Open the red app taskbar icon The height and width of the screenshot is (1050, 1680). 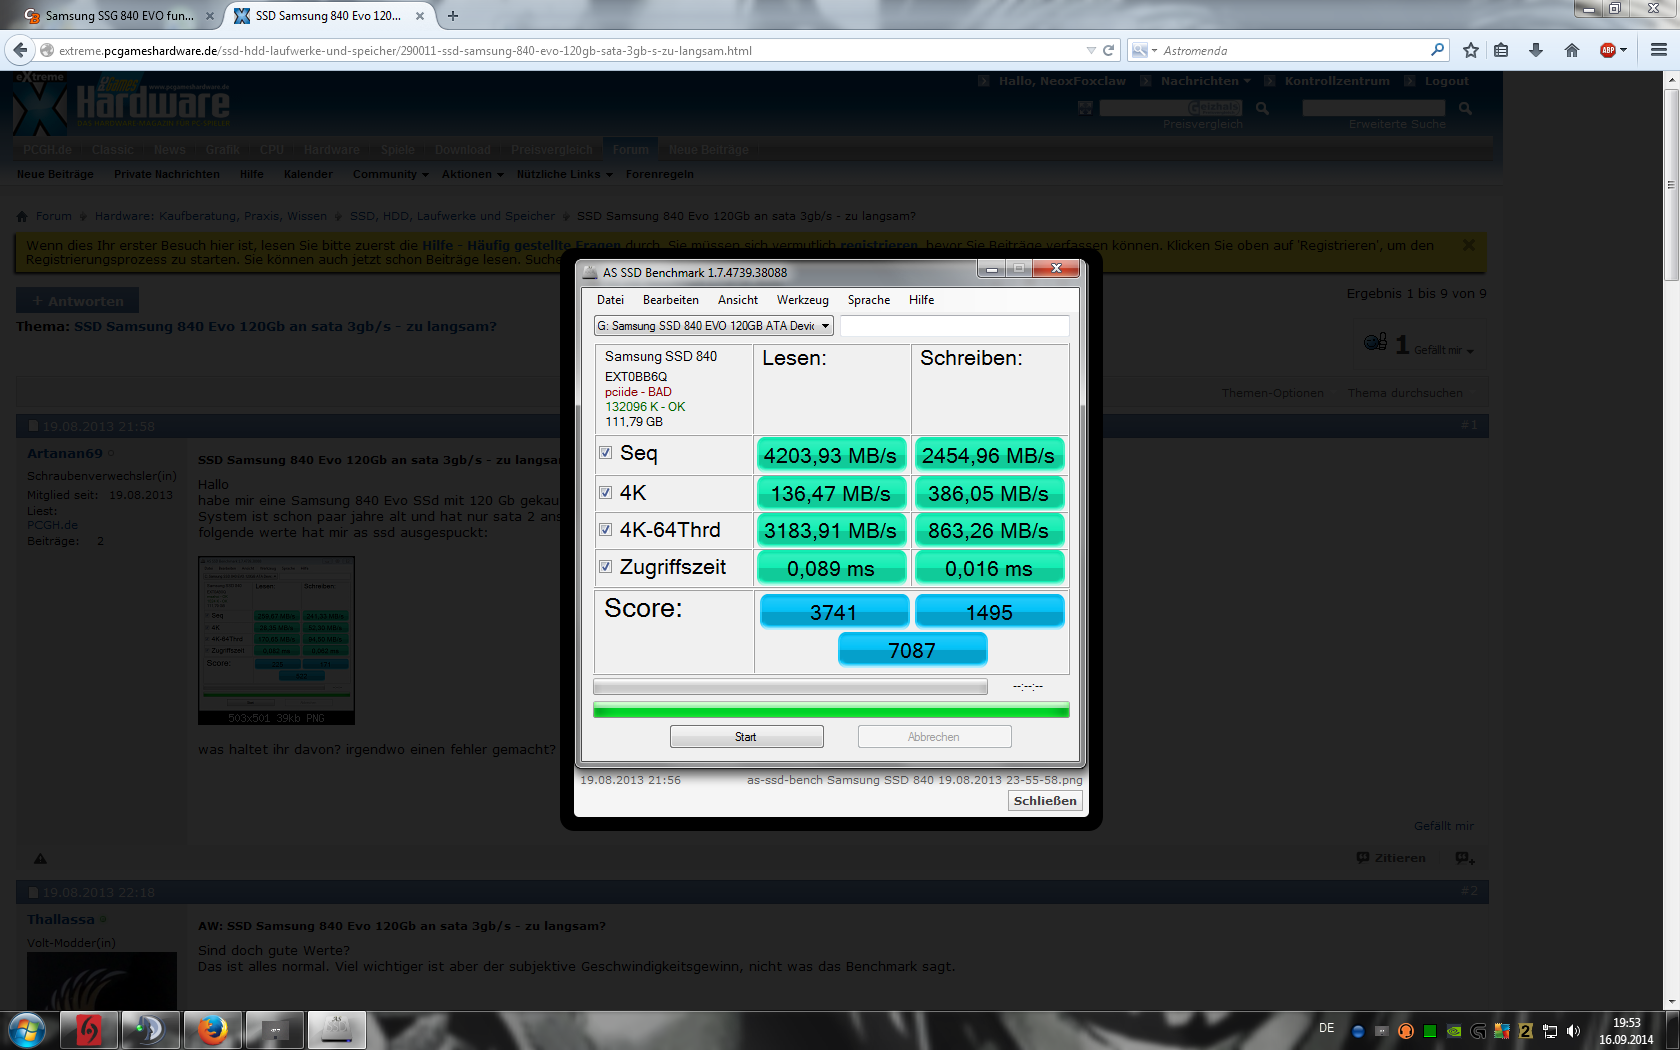(88, 1030)
